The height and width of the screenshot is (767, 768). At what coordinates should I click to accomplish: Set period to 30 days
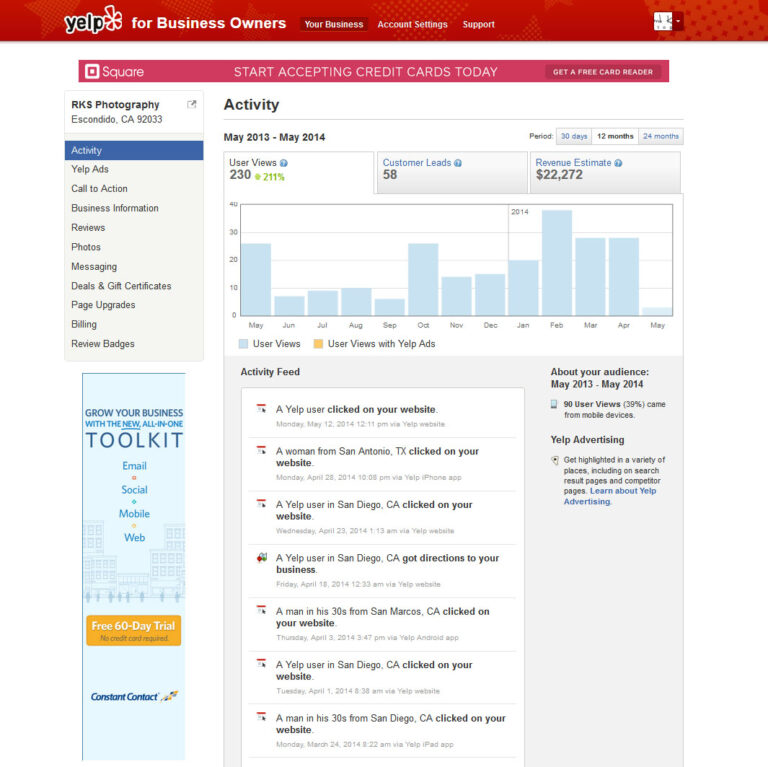point(573,136)
